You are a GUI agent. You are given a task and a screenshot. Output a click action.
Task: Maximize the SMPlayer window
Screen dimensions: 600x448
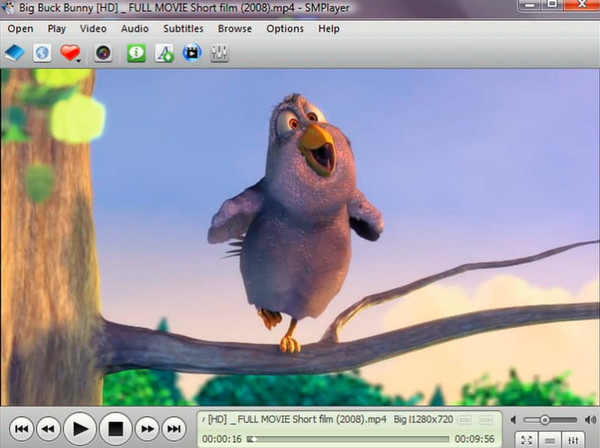coord(553,5)
